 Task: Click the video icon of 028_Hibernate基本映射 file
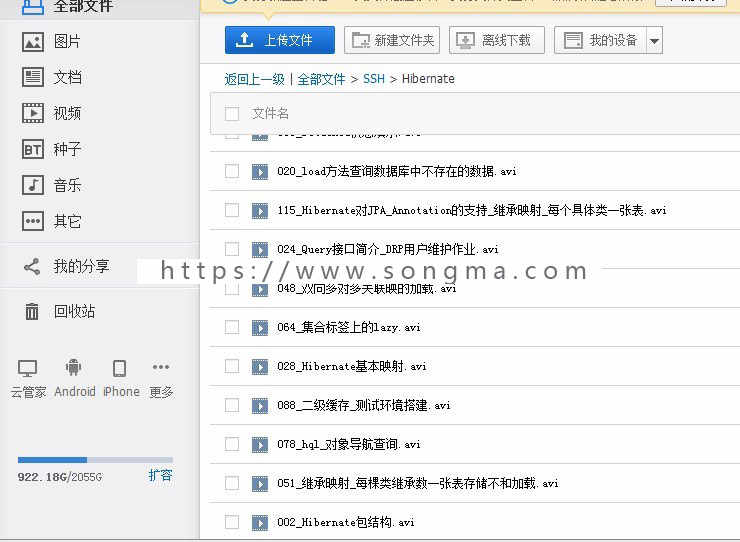point(260,366)
